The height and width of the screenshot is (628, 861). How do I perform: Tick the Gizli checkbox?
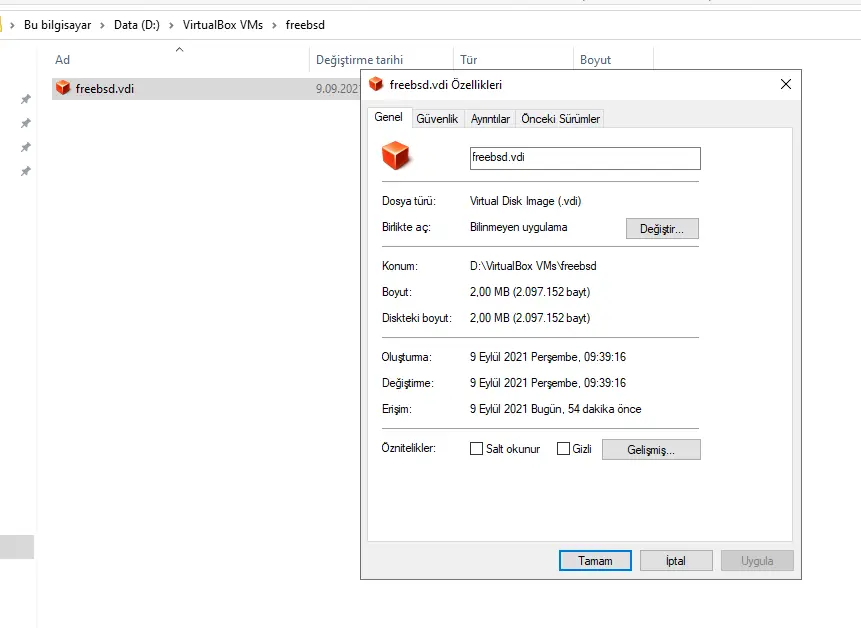(563, 448)
